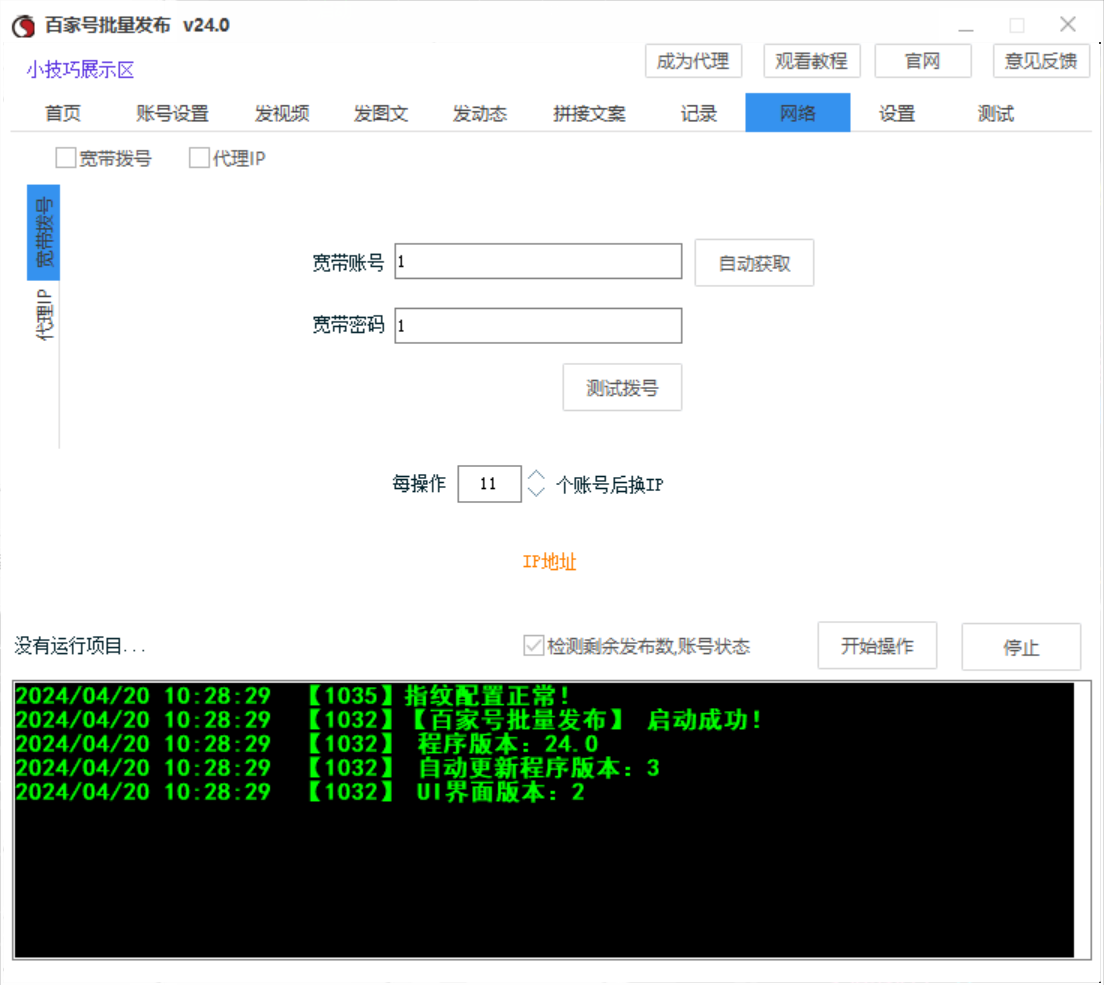
Task: Select the 网络 tab
Action: click(x=798, y=113)
